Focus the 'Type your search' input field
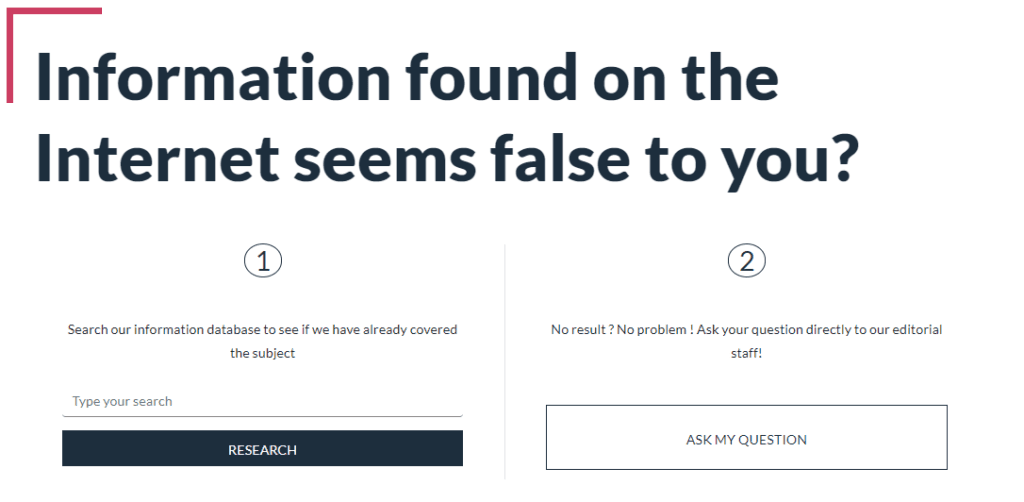Screen dimensions: 1024x502 pos(262,401)
